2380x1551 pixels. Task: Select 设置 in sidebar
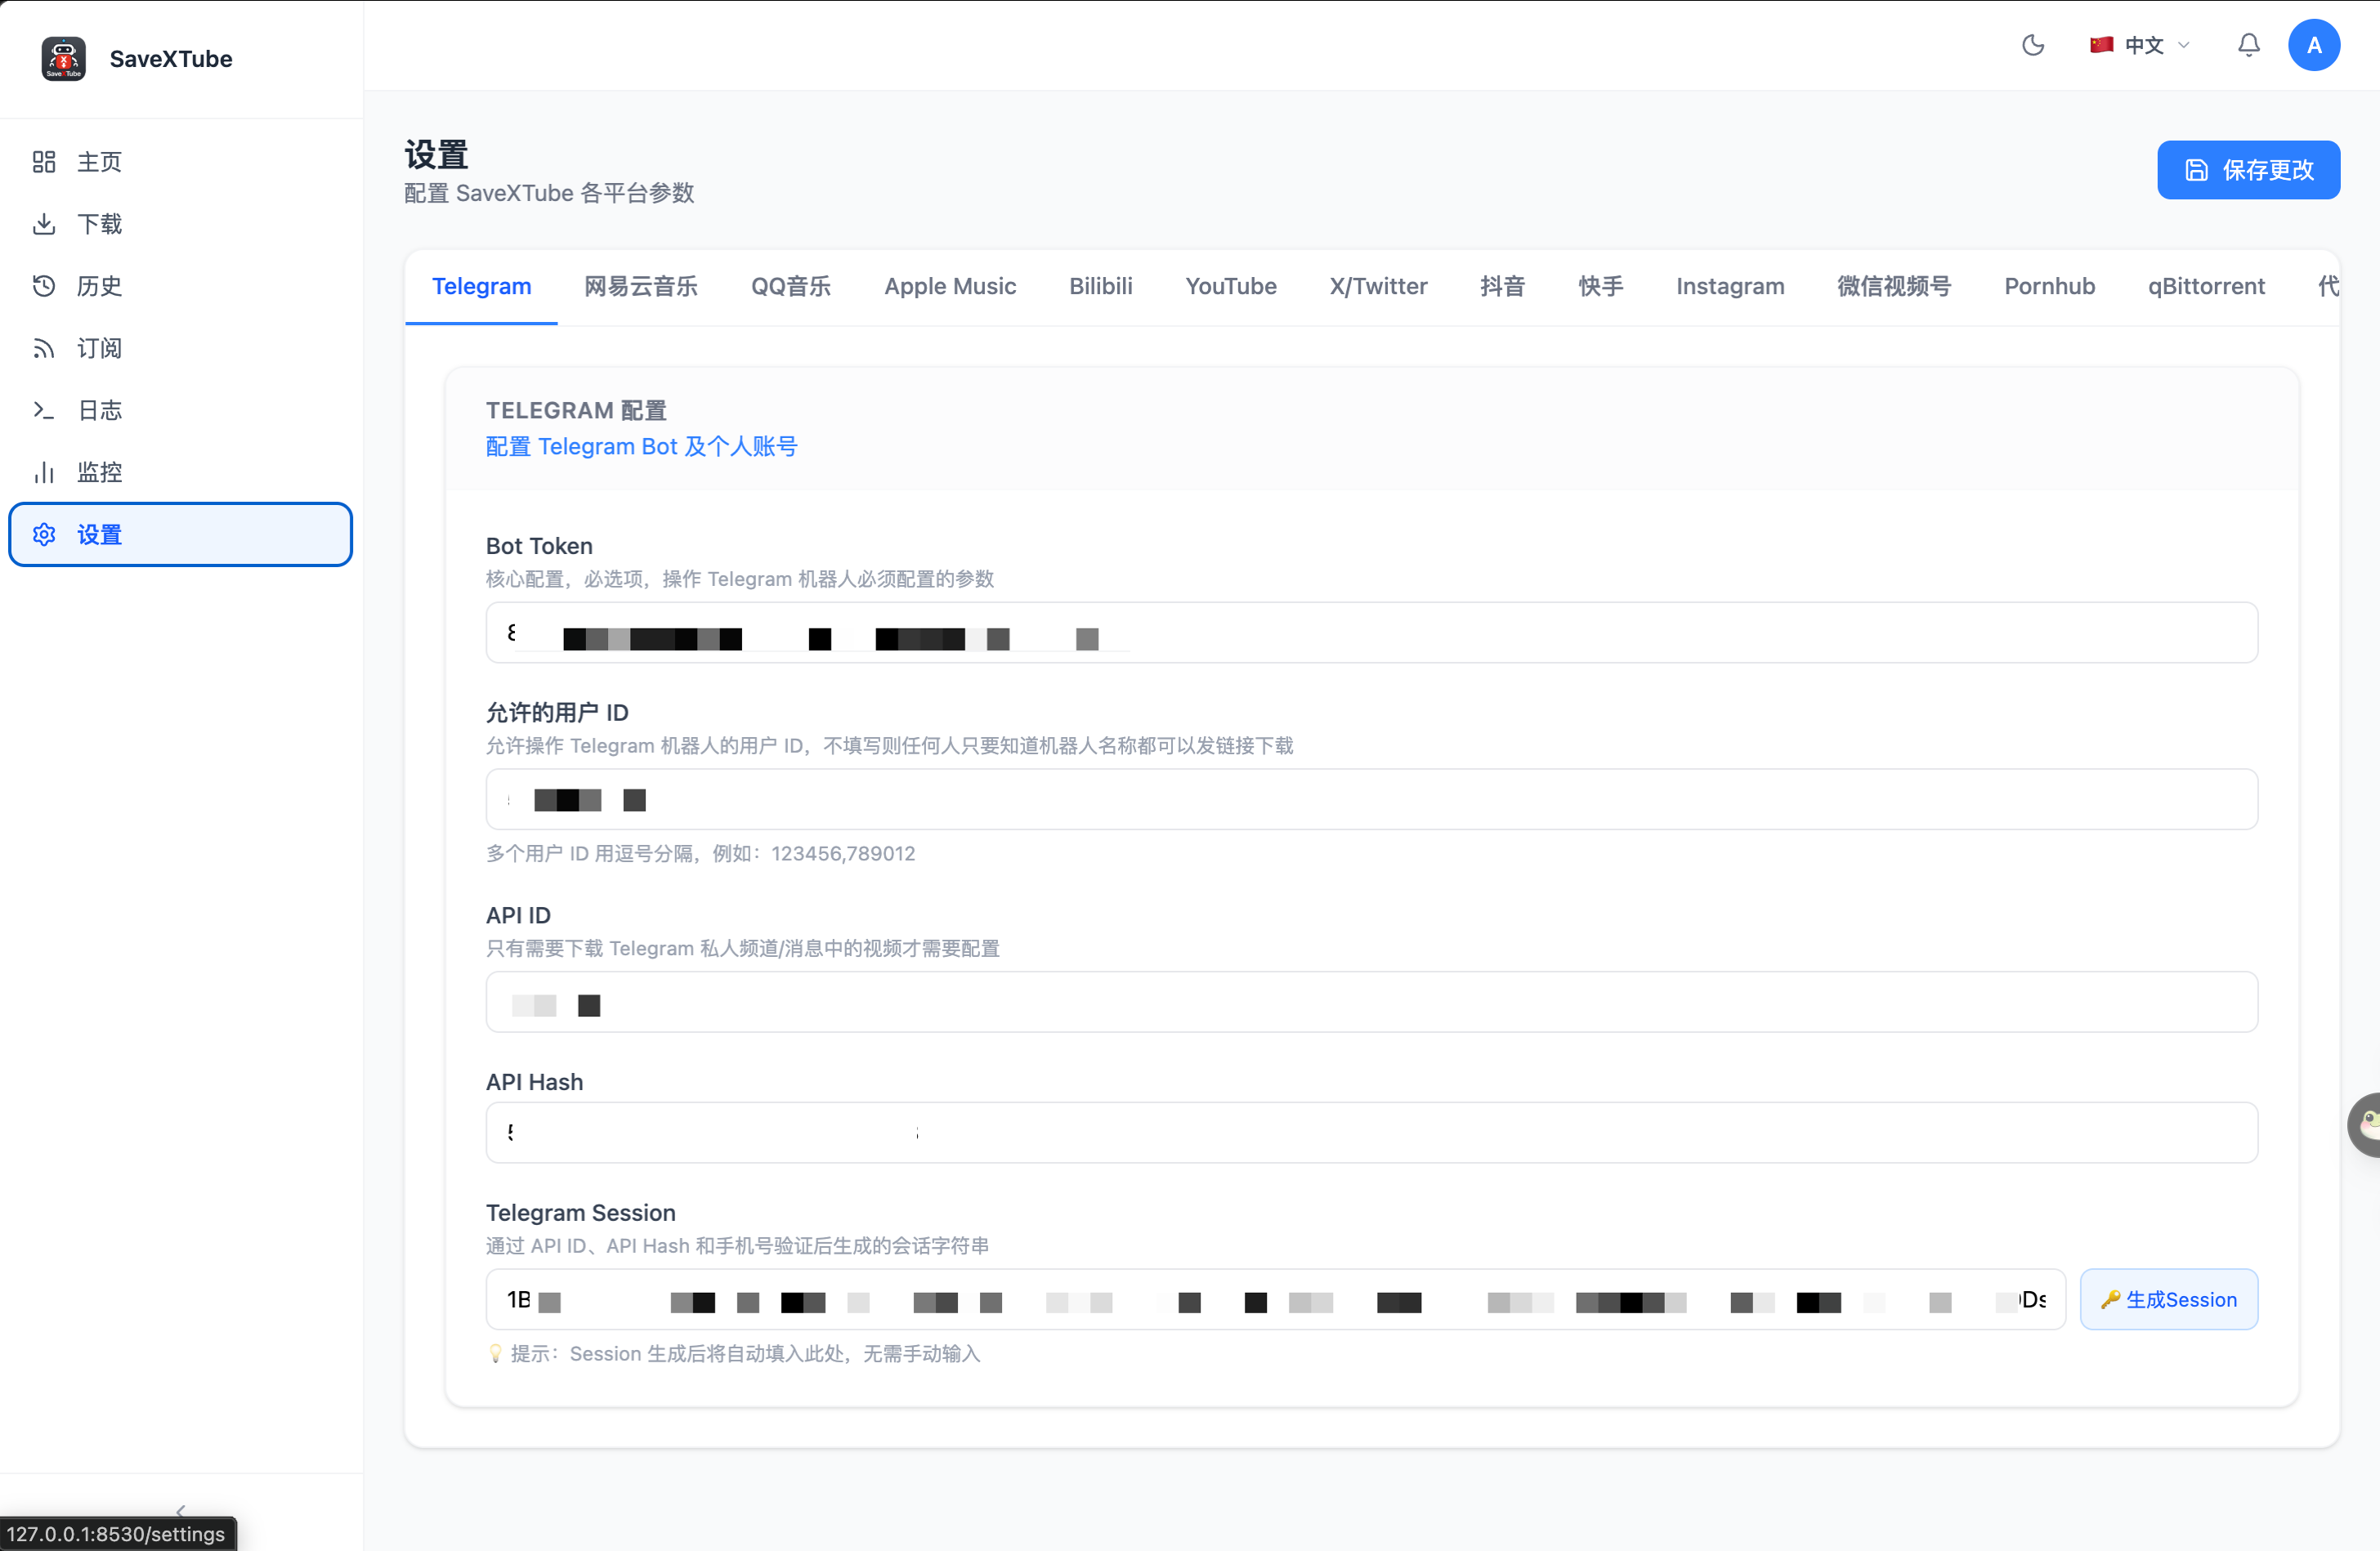(x=180, y=534)
